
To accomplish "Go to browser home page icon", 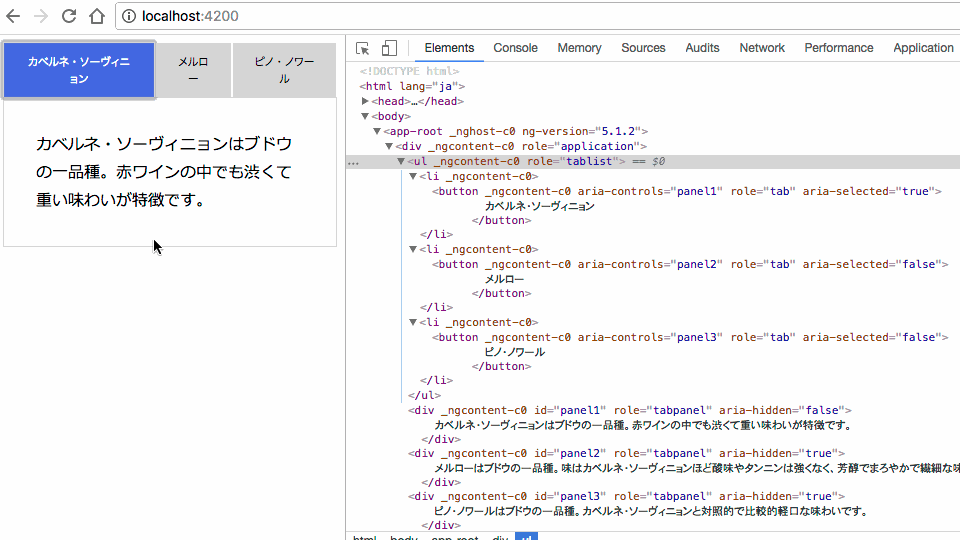I will click(x=97, y=16).
